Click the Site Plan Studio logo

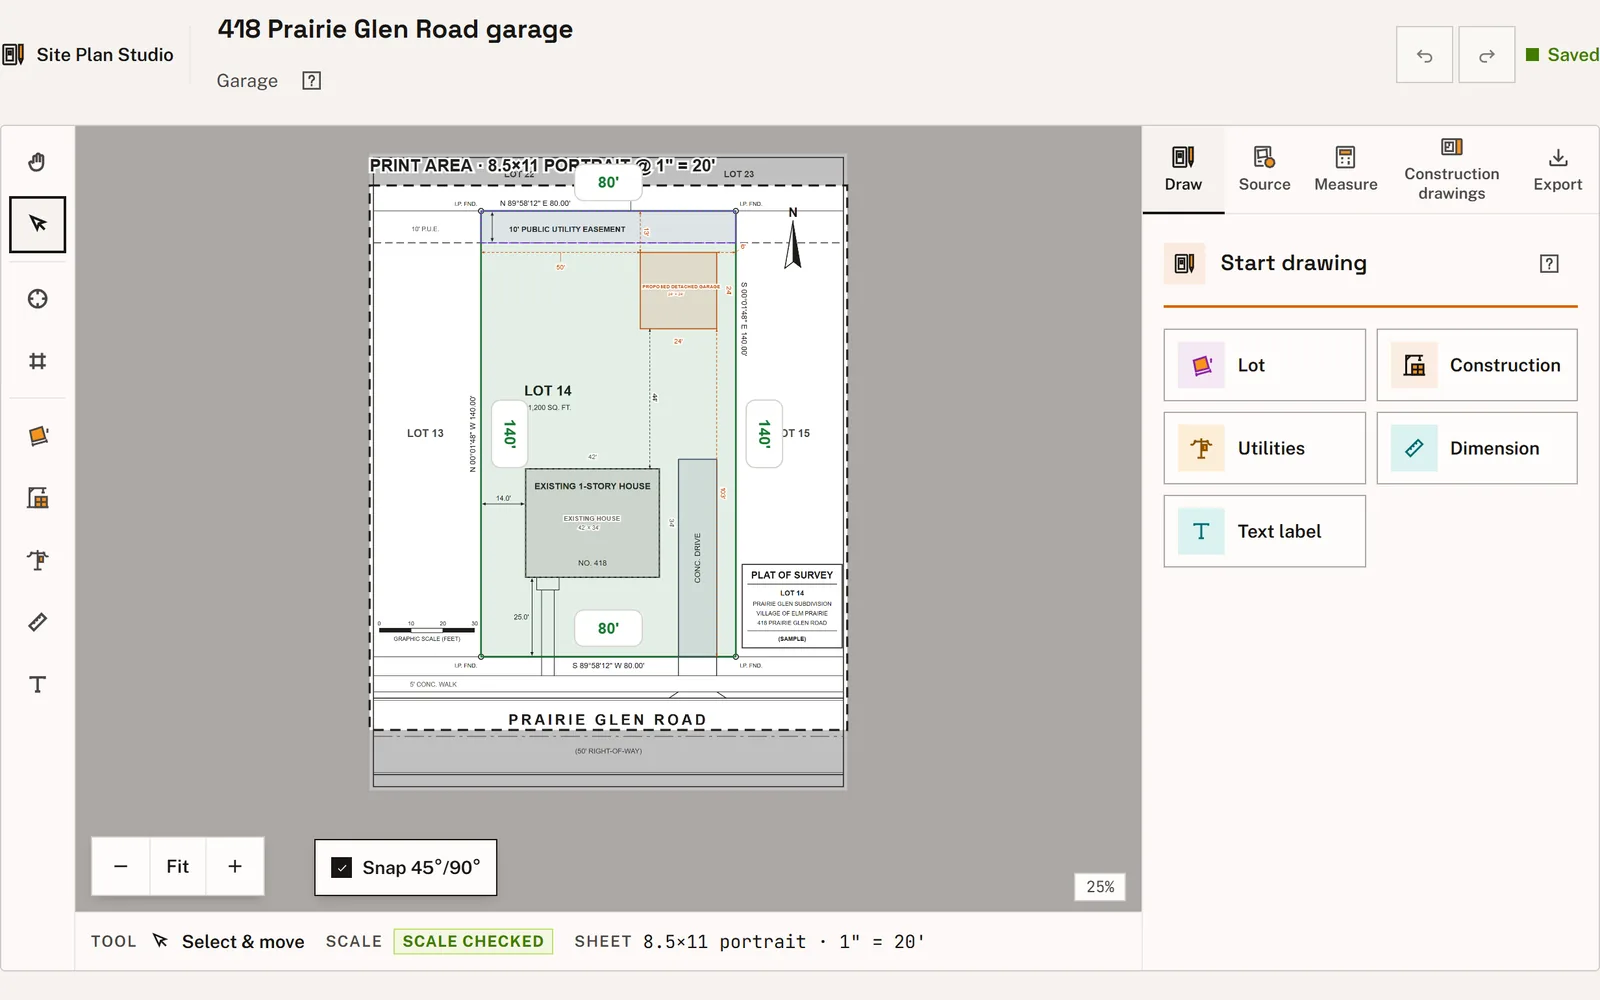tap(88, 55)
